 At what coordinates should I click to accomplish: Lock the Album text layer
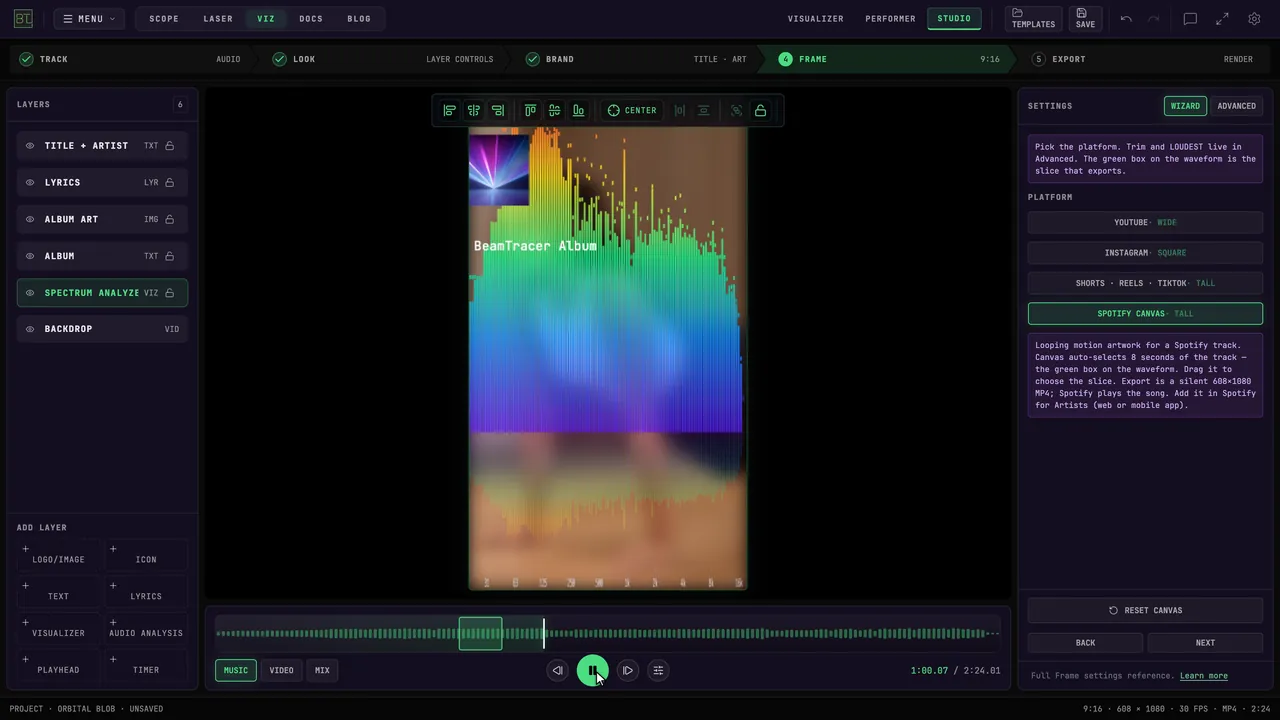tap(170, 256)
